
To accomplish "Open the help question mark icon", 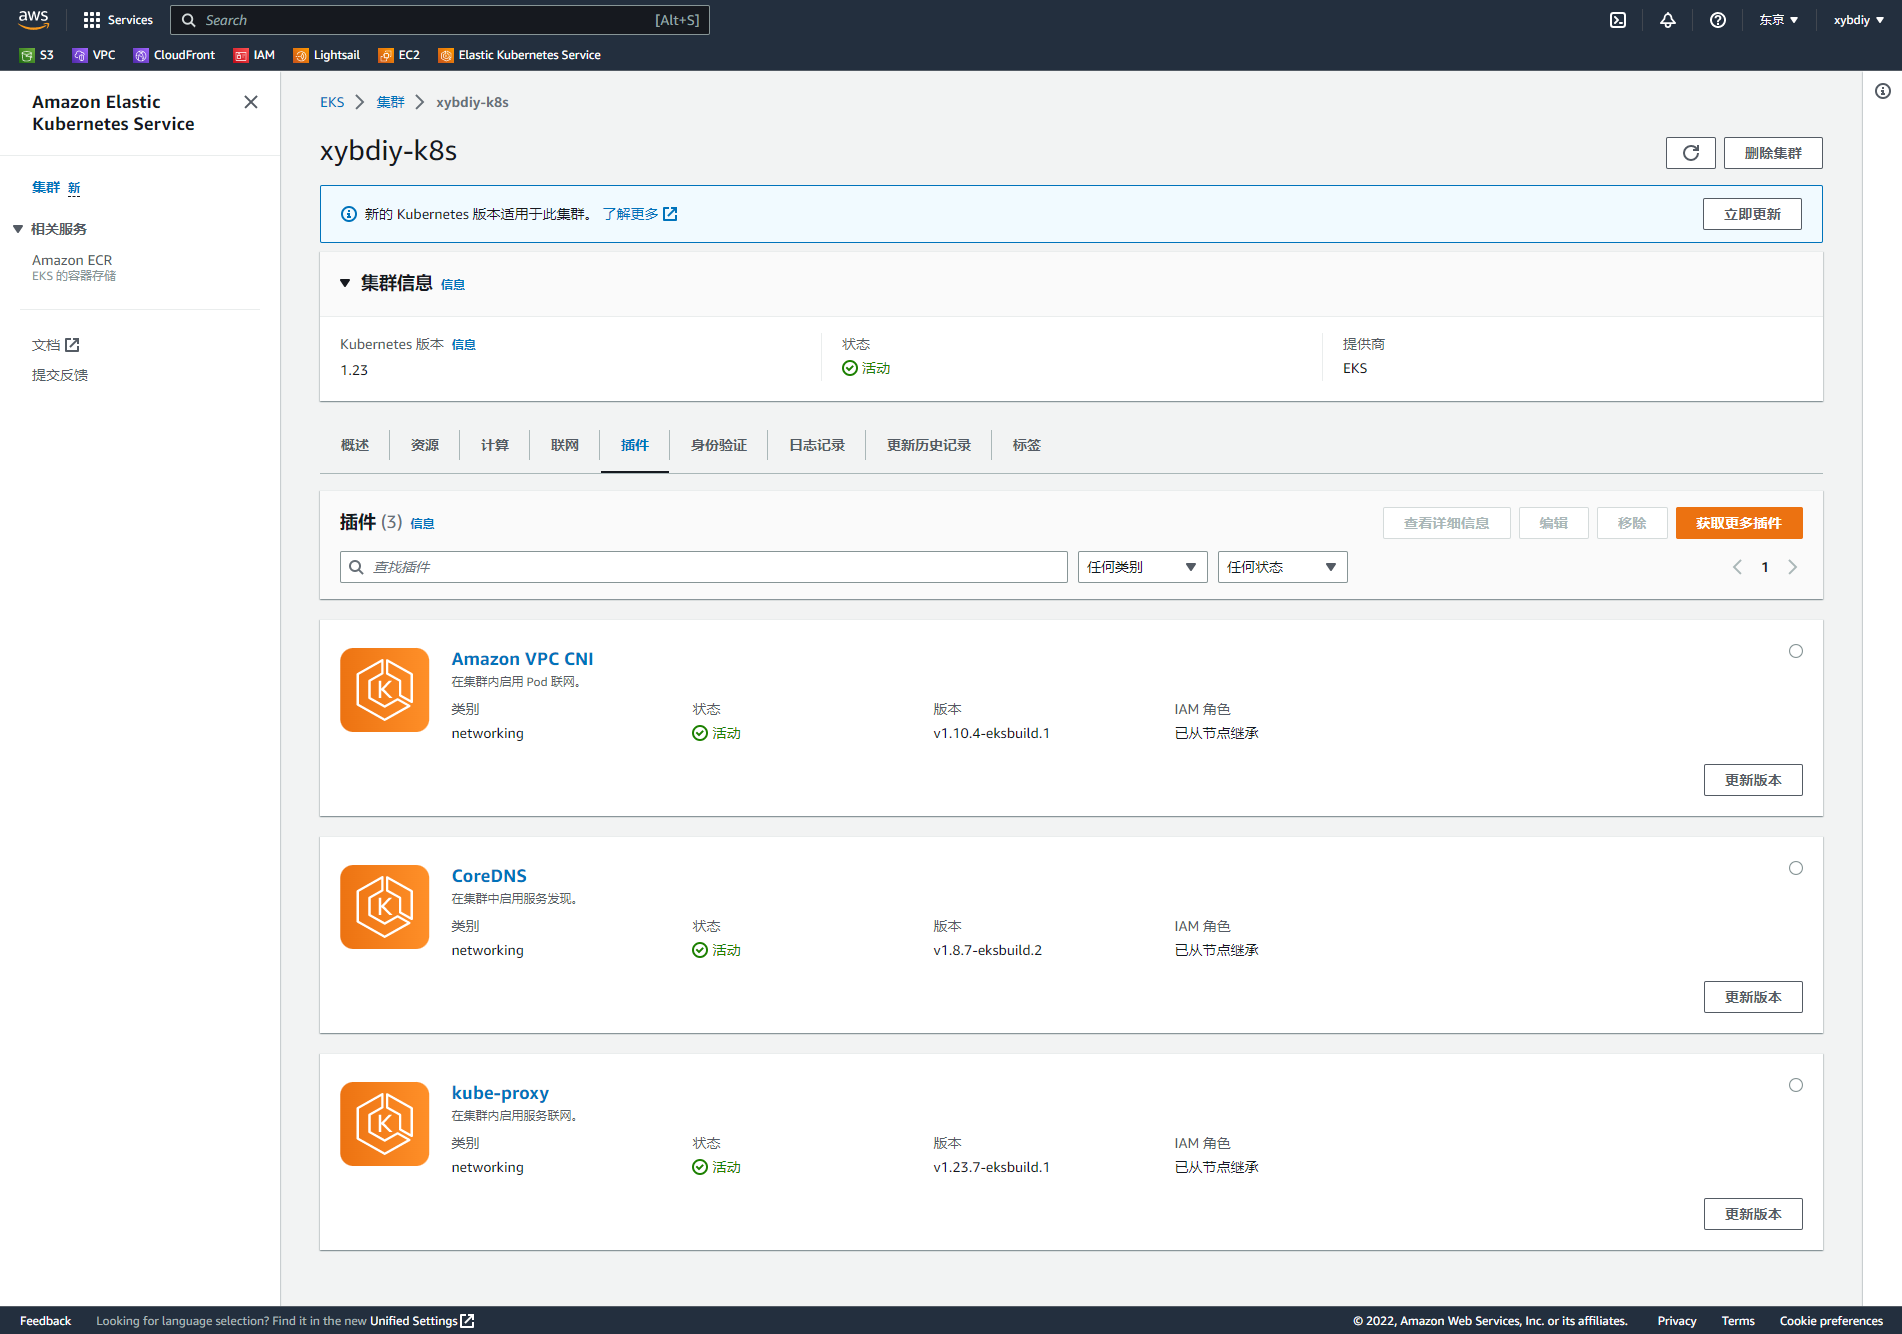I will [x=1718, y=20].
